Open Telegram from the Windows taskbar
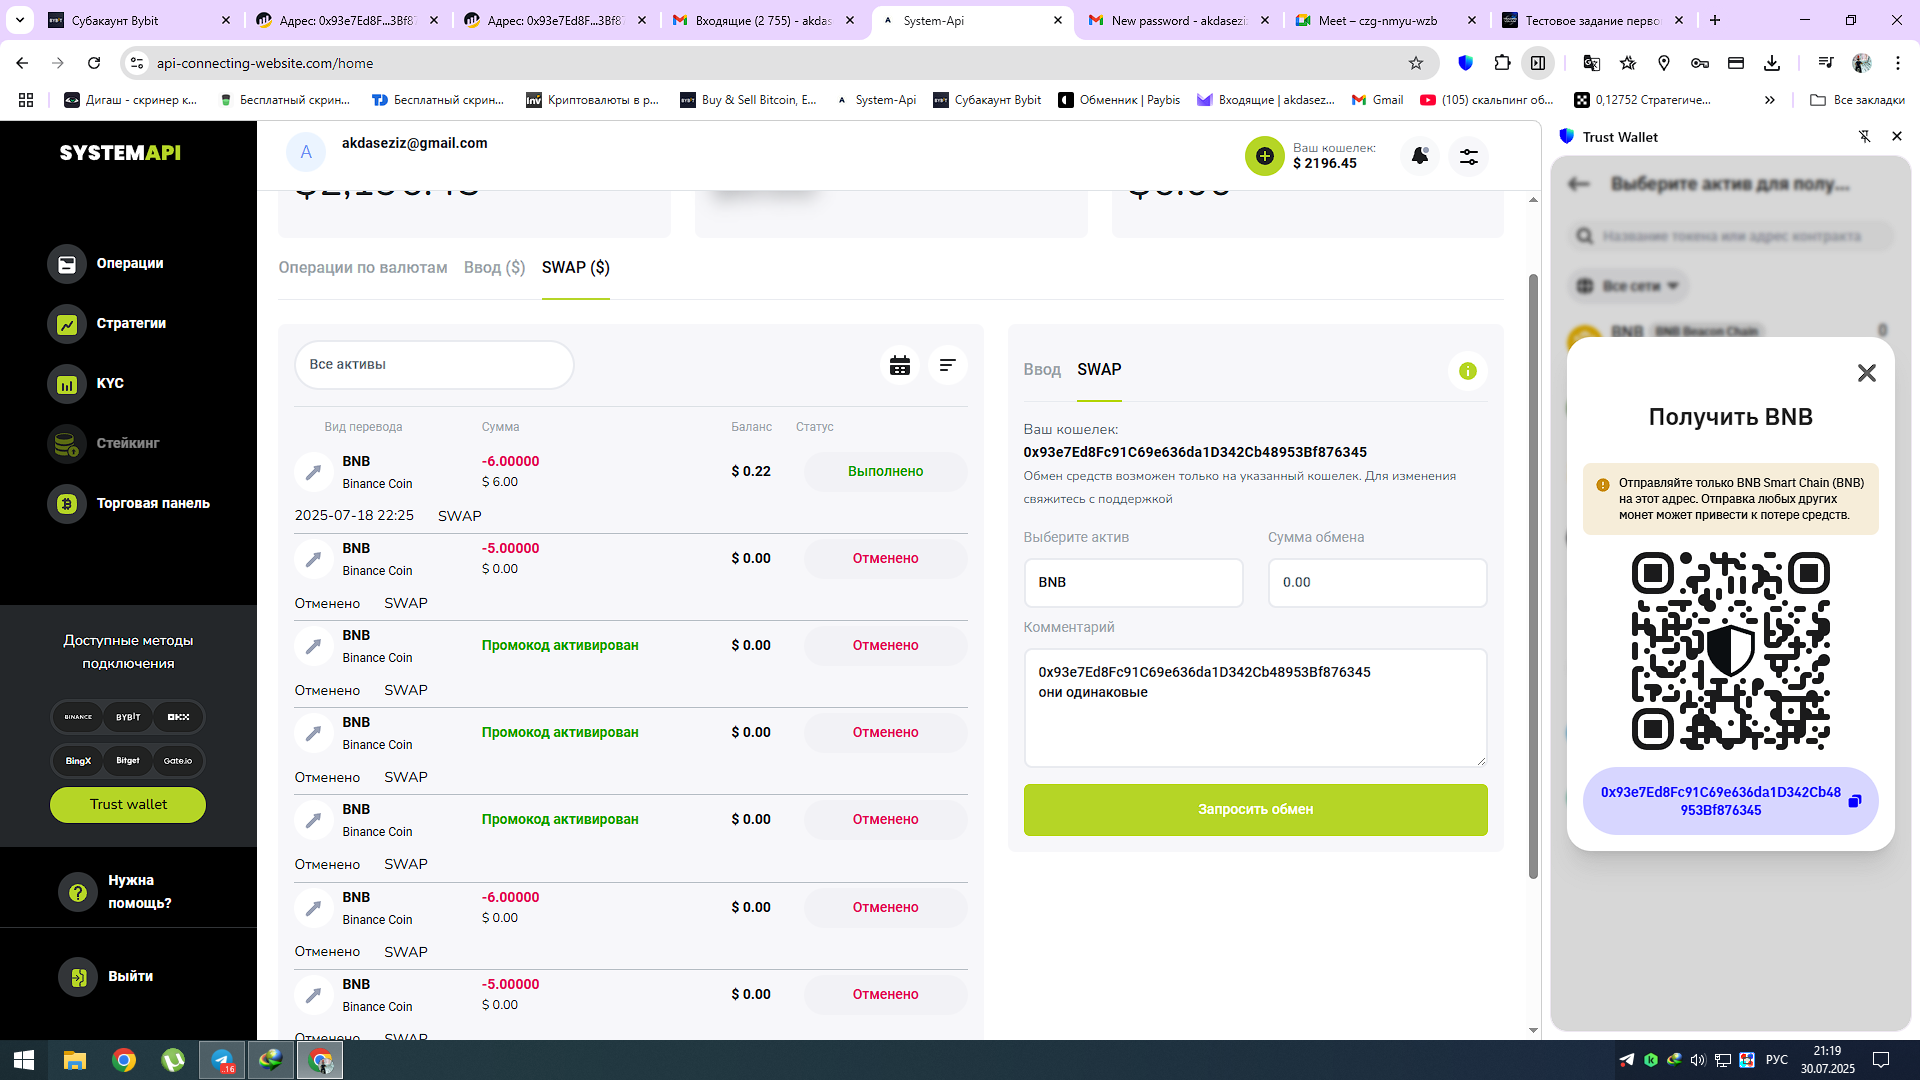Viewport: 1920px width, 1080px height. click(x=222, y=1060)
